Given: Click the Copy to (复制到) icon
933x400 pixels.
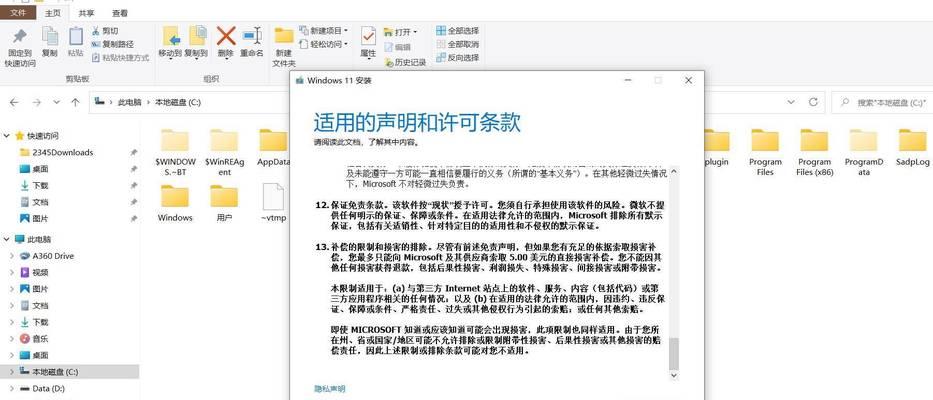Looking at the screenshot, I should coord(196,37).
